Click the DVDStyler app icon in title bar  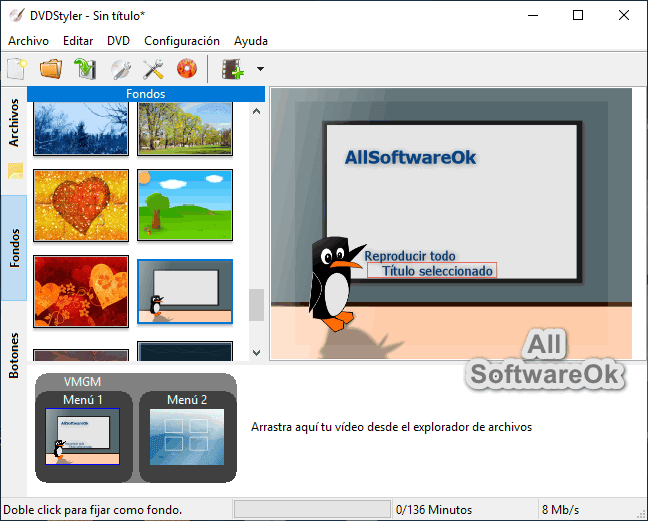17,15
